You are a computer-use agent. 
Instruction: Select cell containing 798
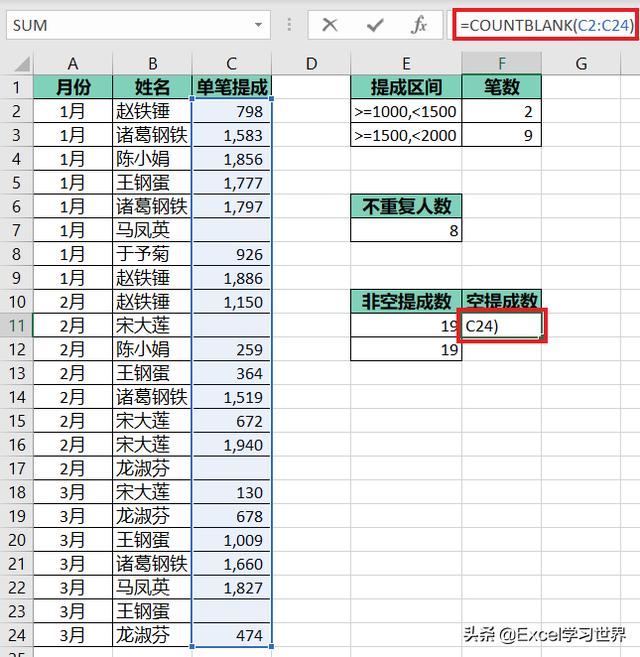coord(232,111)
